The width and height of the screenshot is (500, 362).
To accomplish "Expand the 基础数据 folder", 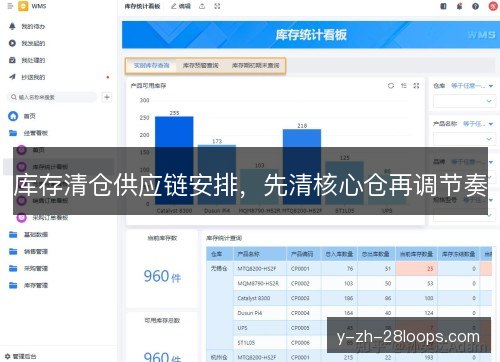I will click(x=28, y=235).
